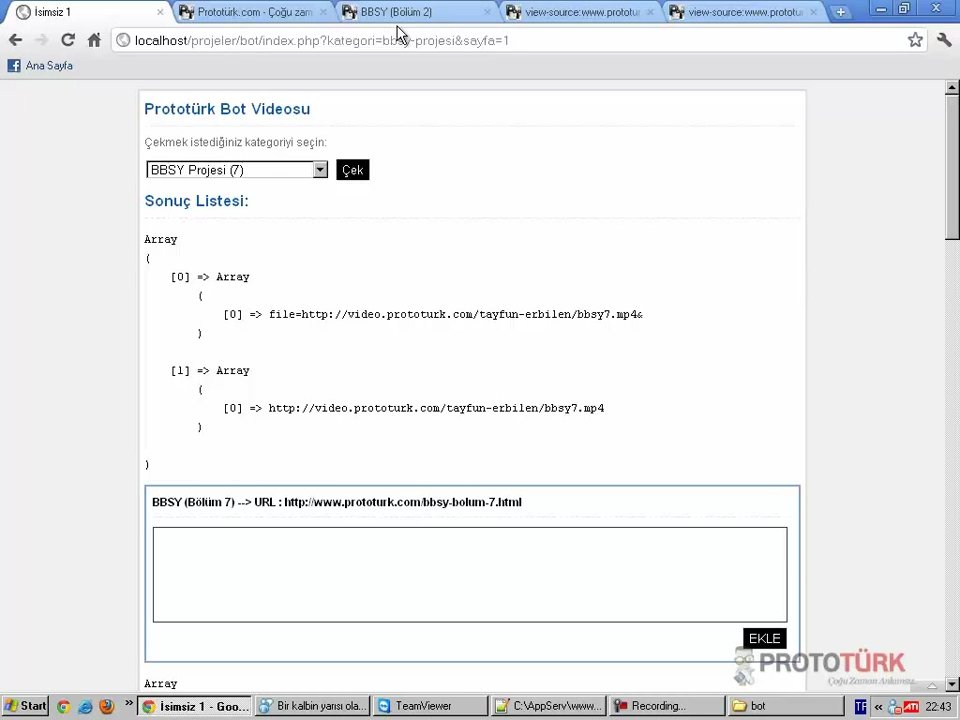This screenshot has height=720, width=960.
Task: Click the Prototürk Bot Videosu heading
Action: (x=227, y=109)
